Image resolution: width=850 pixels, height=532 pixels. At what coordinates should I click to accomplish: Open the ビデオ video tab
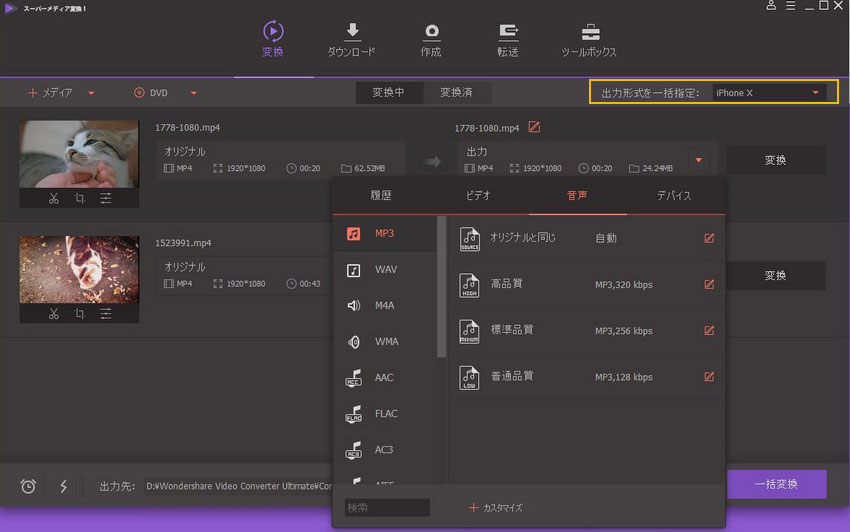click(478, 196)
